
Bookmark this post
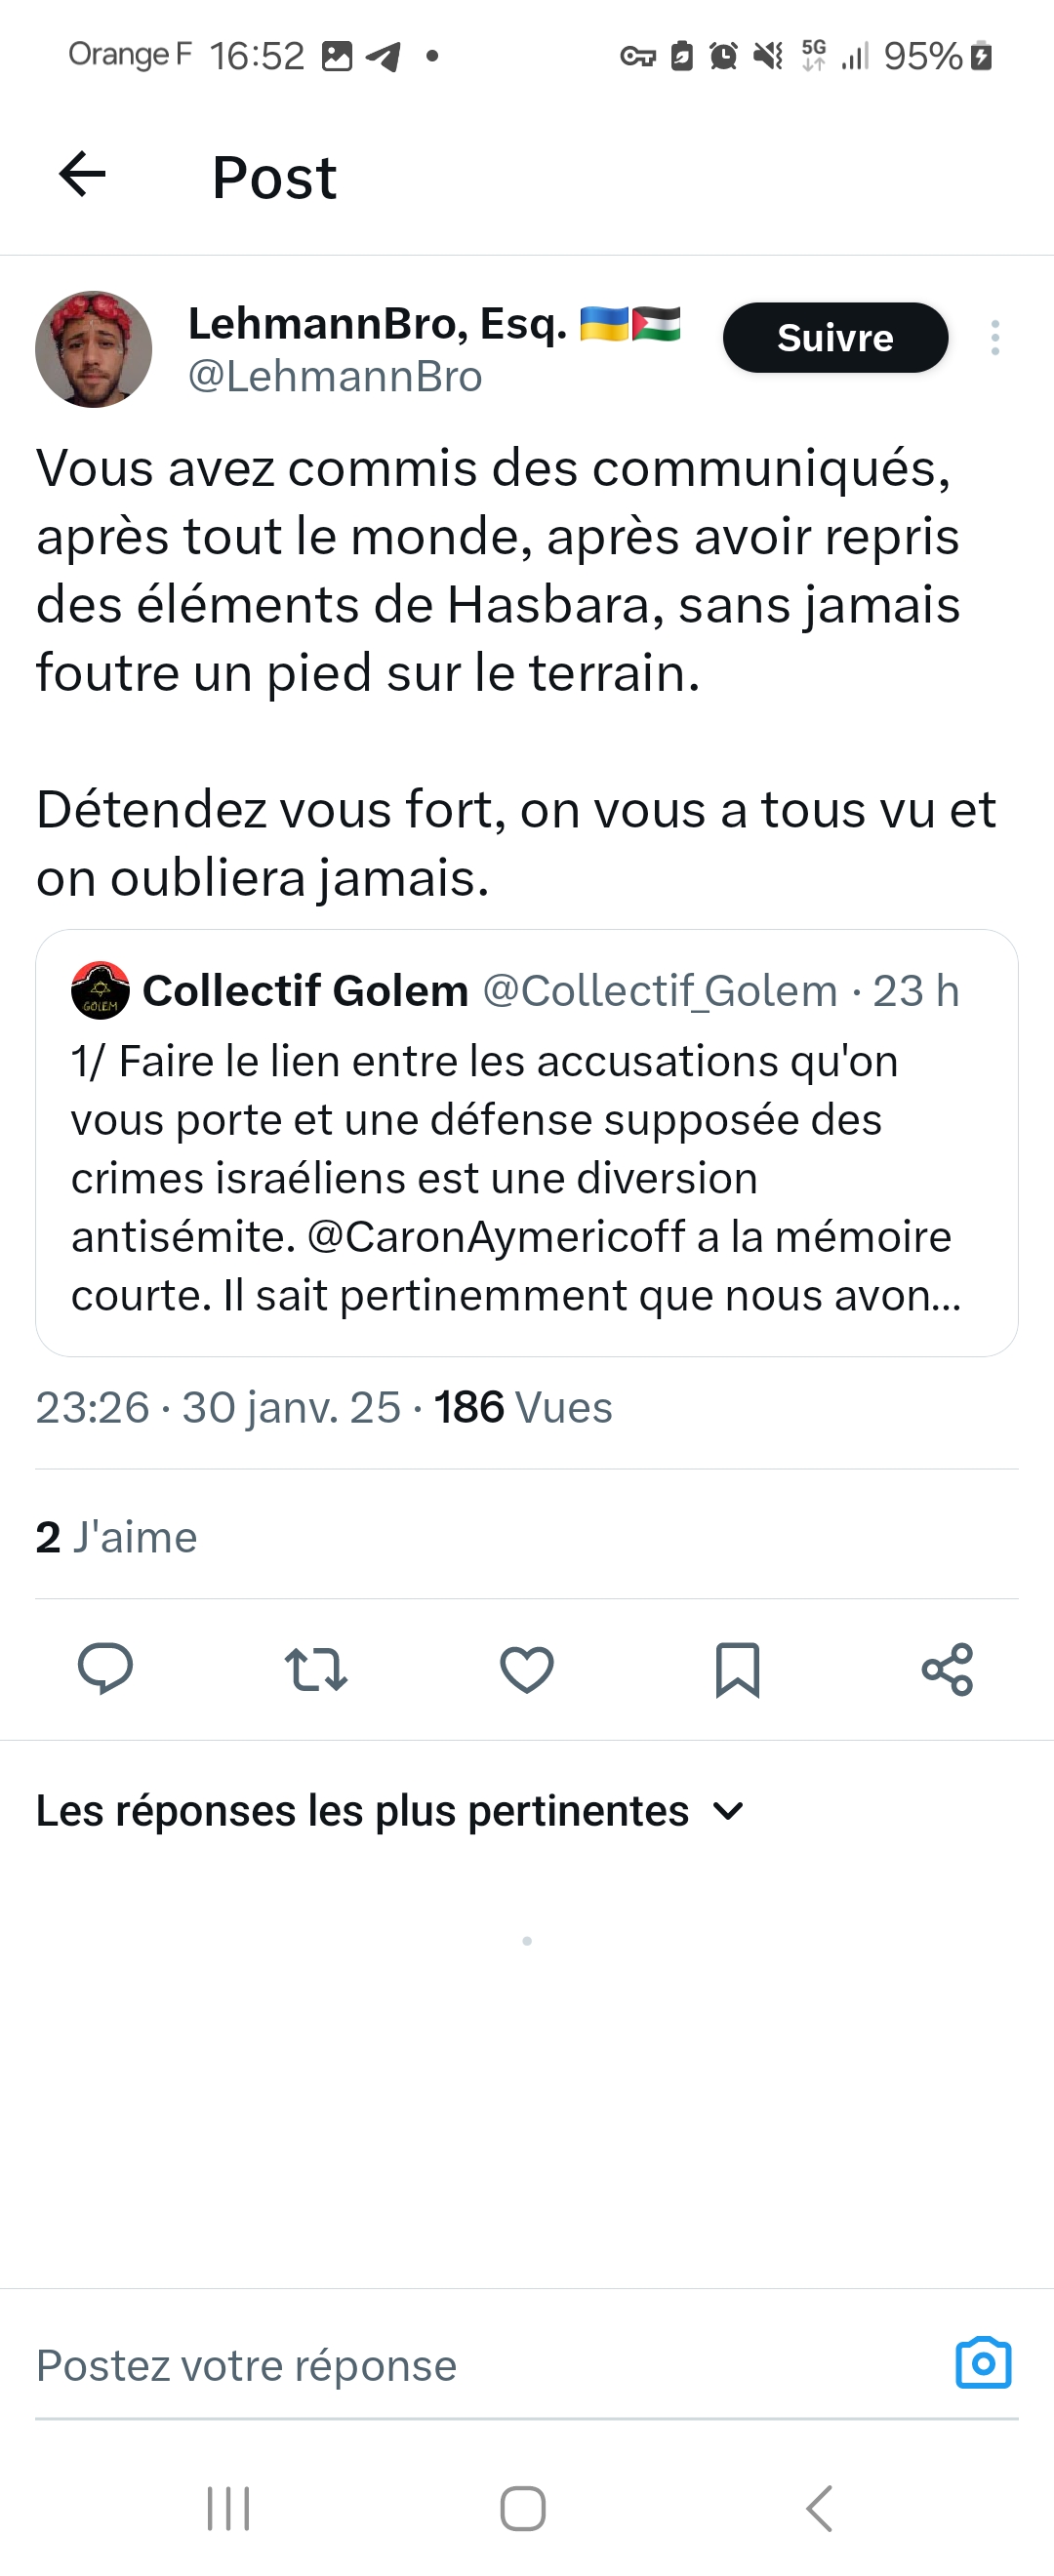point(738,1669)
